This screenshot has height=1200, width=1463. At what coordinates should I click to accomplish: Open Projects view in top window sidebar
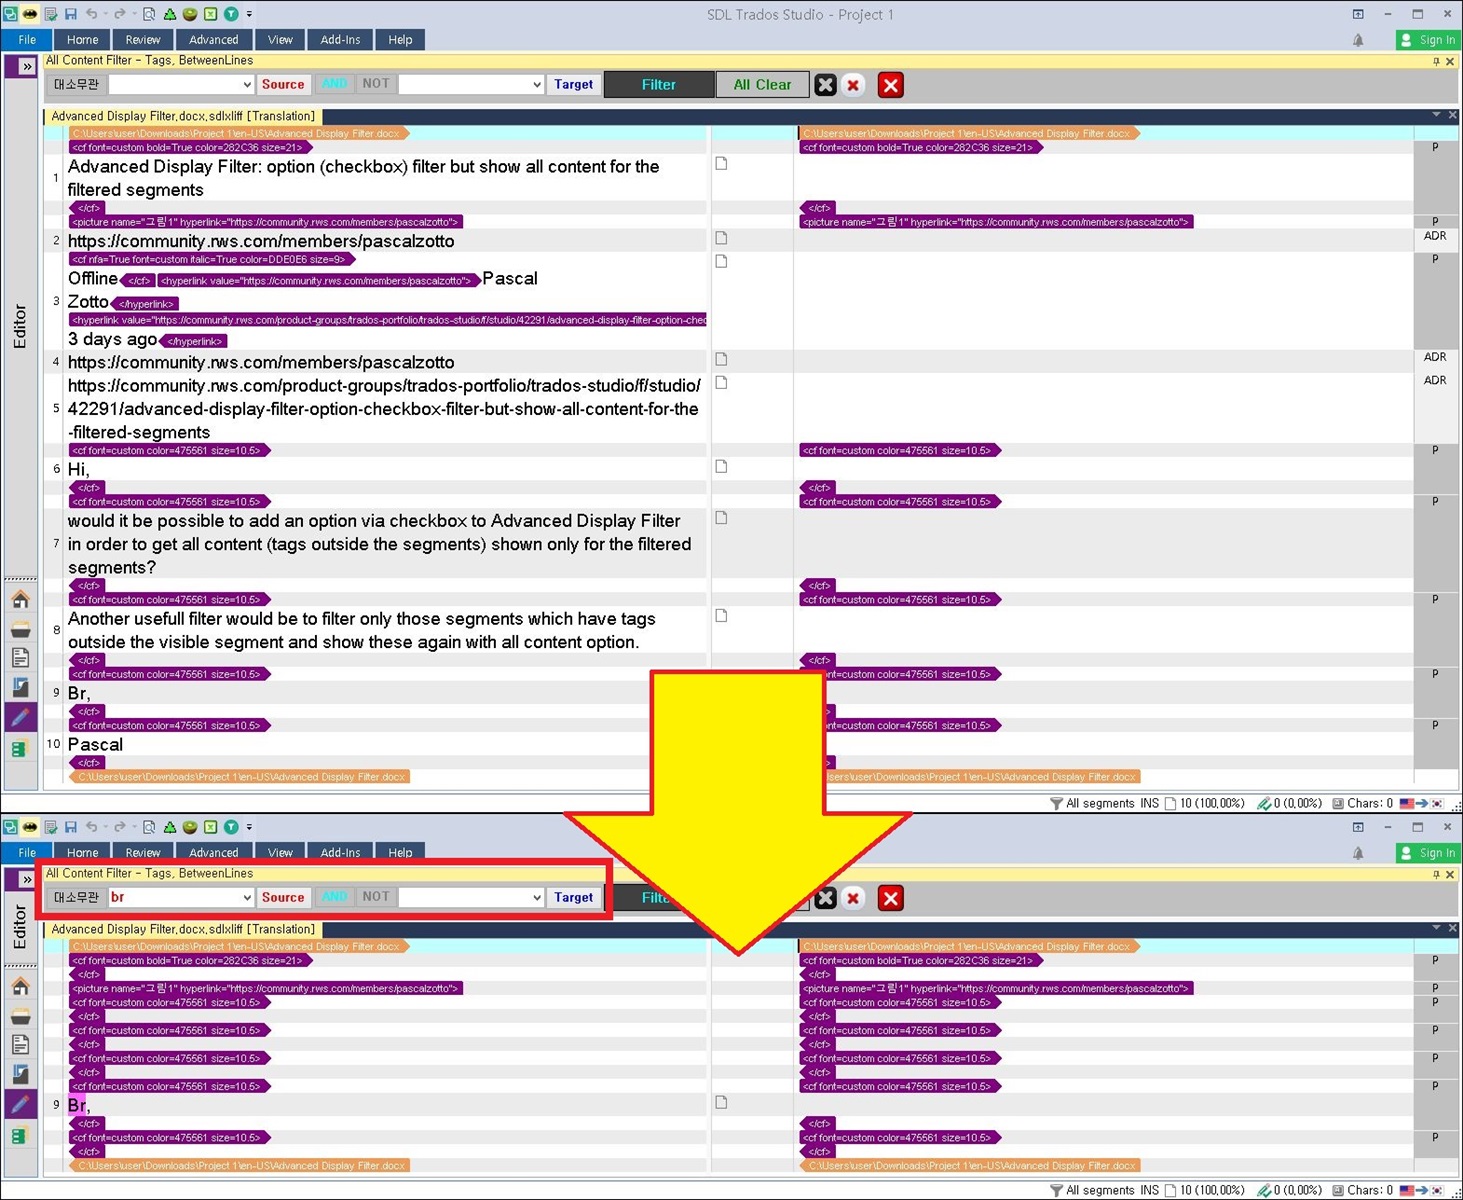[x=20, y=629]
